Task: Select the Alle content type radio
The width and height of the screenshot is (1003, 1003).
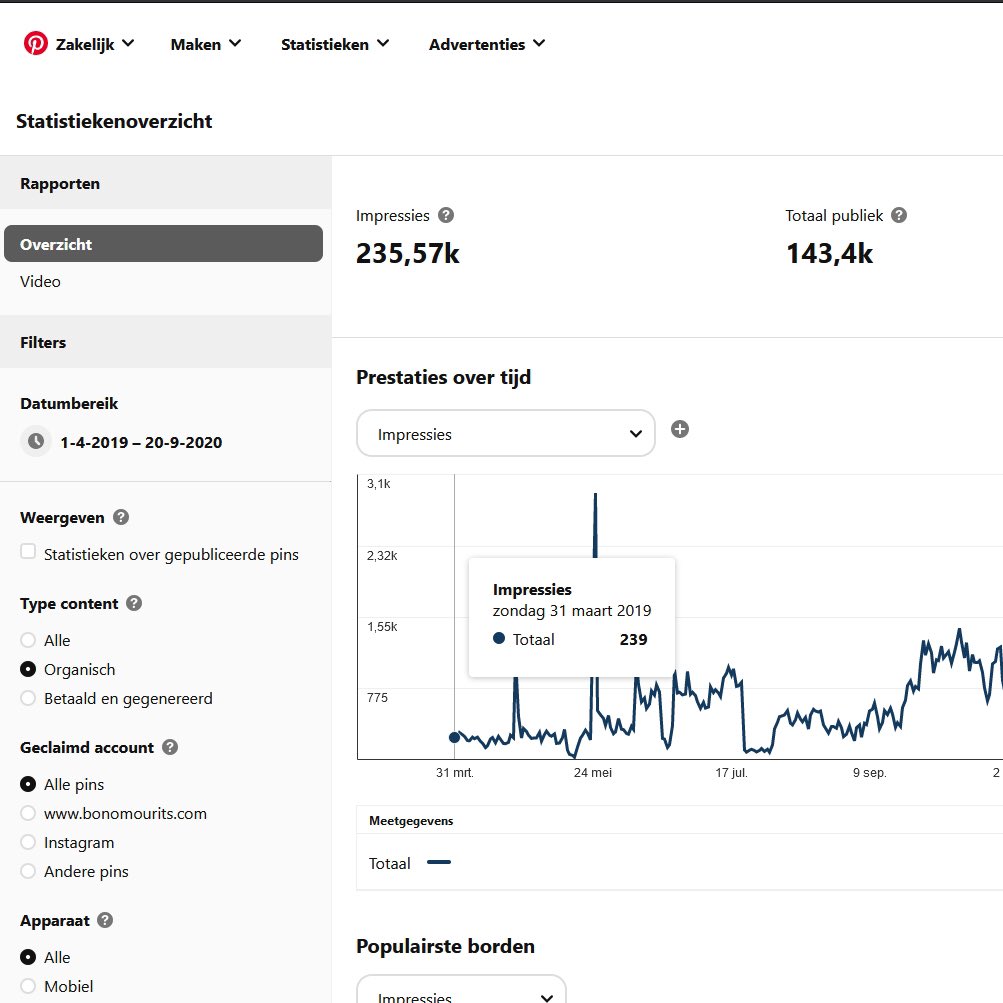Action: pyautogui.click(x=28, y=640)
